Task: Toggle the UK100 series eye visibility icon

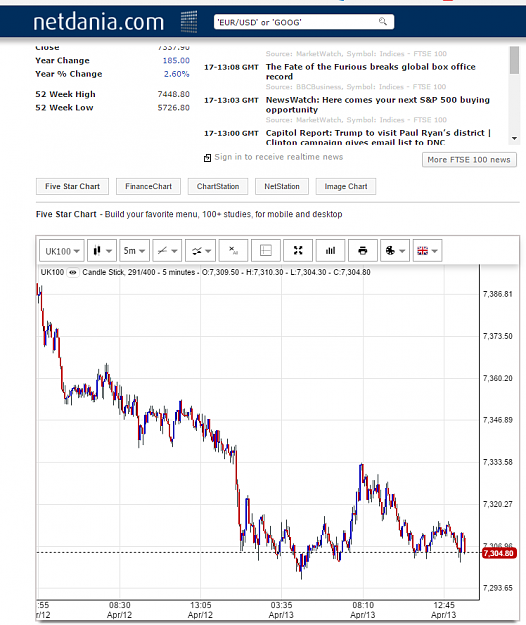Action: click(73, 273)
